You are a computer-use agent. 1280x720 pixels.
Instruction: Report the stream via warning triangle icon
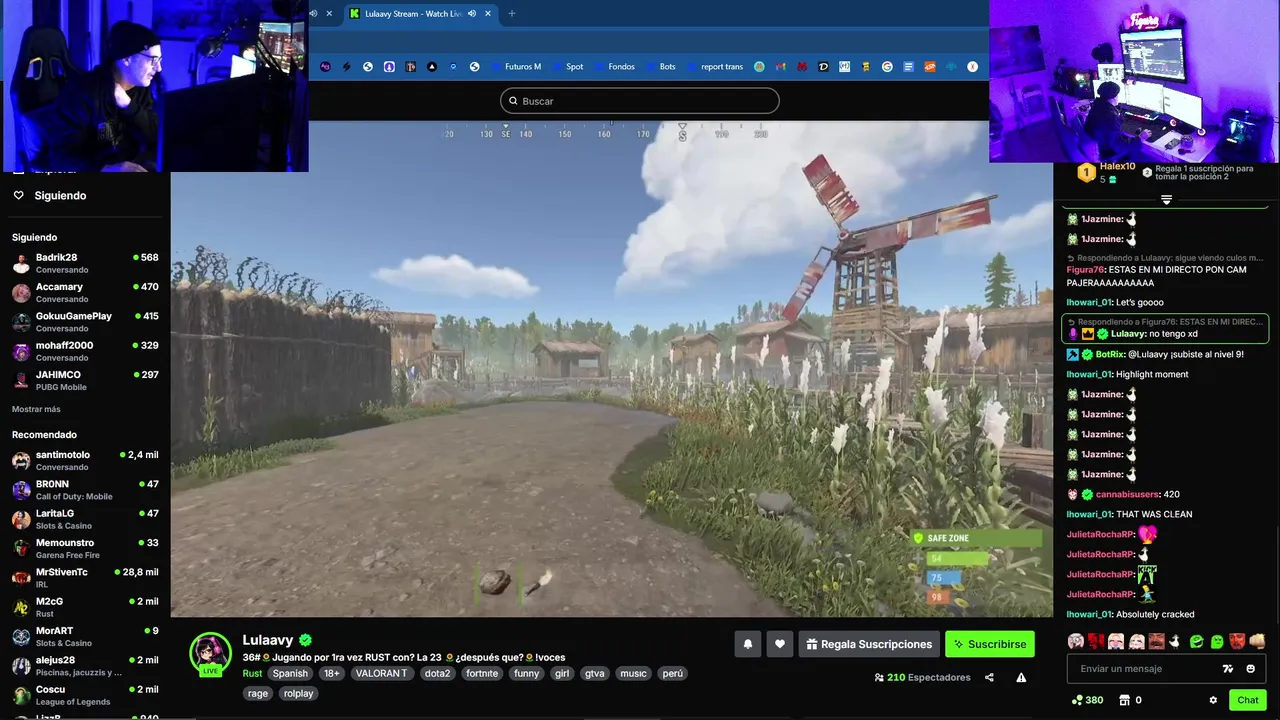[1021, 677]
